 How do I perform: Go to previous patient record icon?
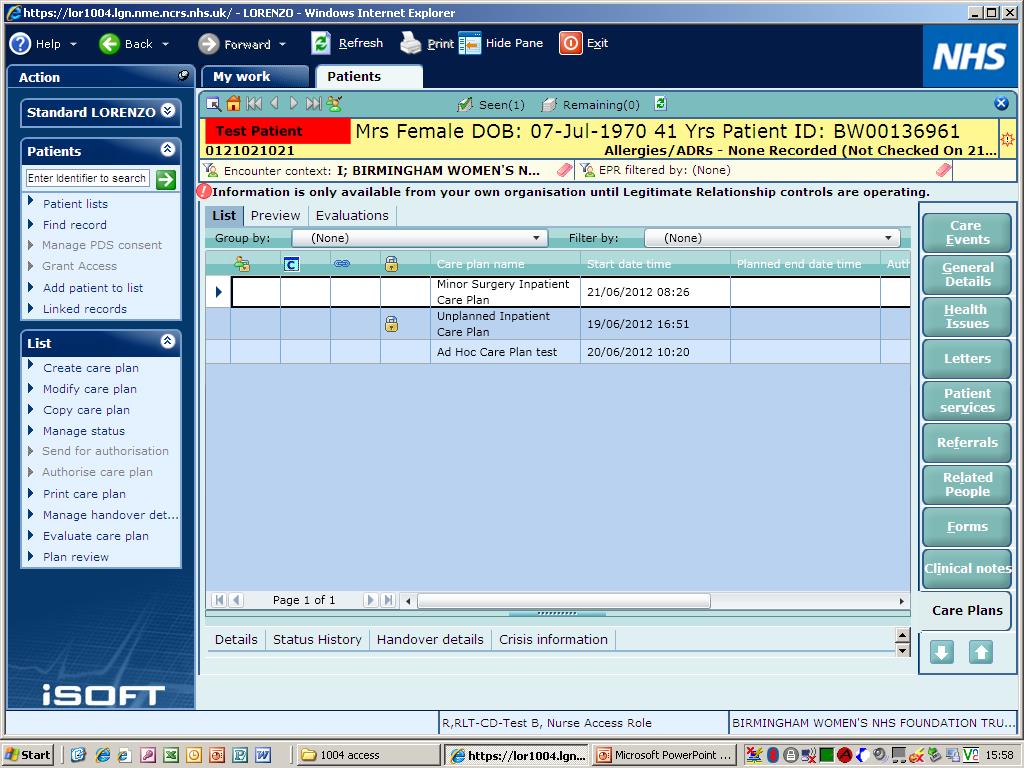coord(274,103)
